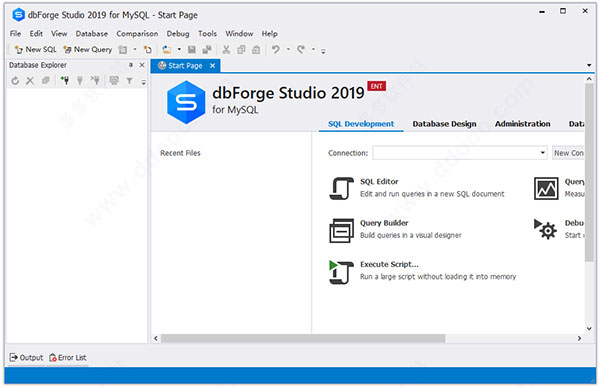Open the Output panel tab
The image size is (600, 387).
[26, 358]
